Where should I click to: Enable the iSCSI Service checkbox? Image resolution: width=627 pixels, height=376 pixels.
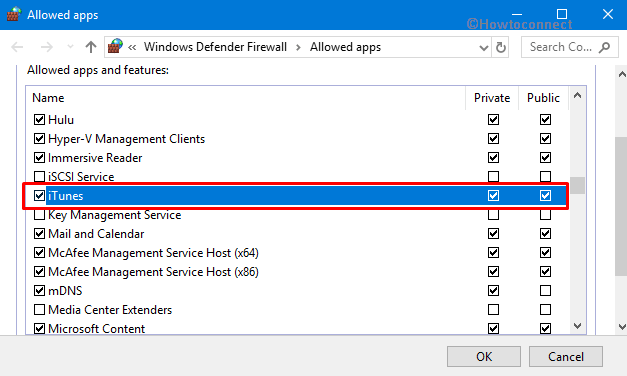point(39,176)
